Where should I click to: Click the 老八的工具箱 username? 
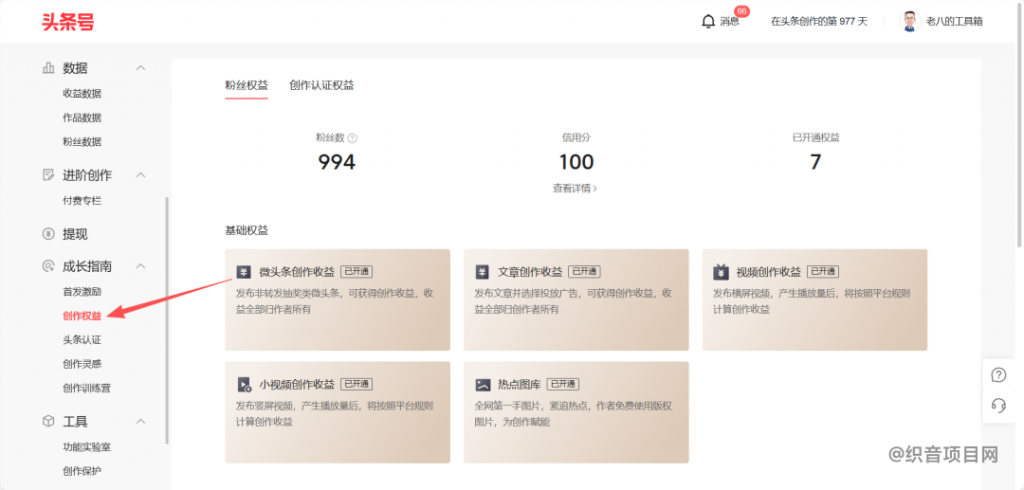coord(954,22)
